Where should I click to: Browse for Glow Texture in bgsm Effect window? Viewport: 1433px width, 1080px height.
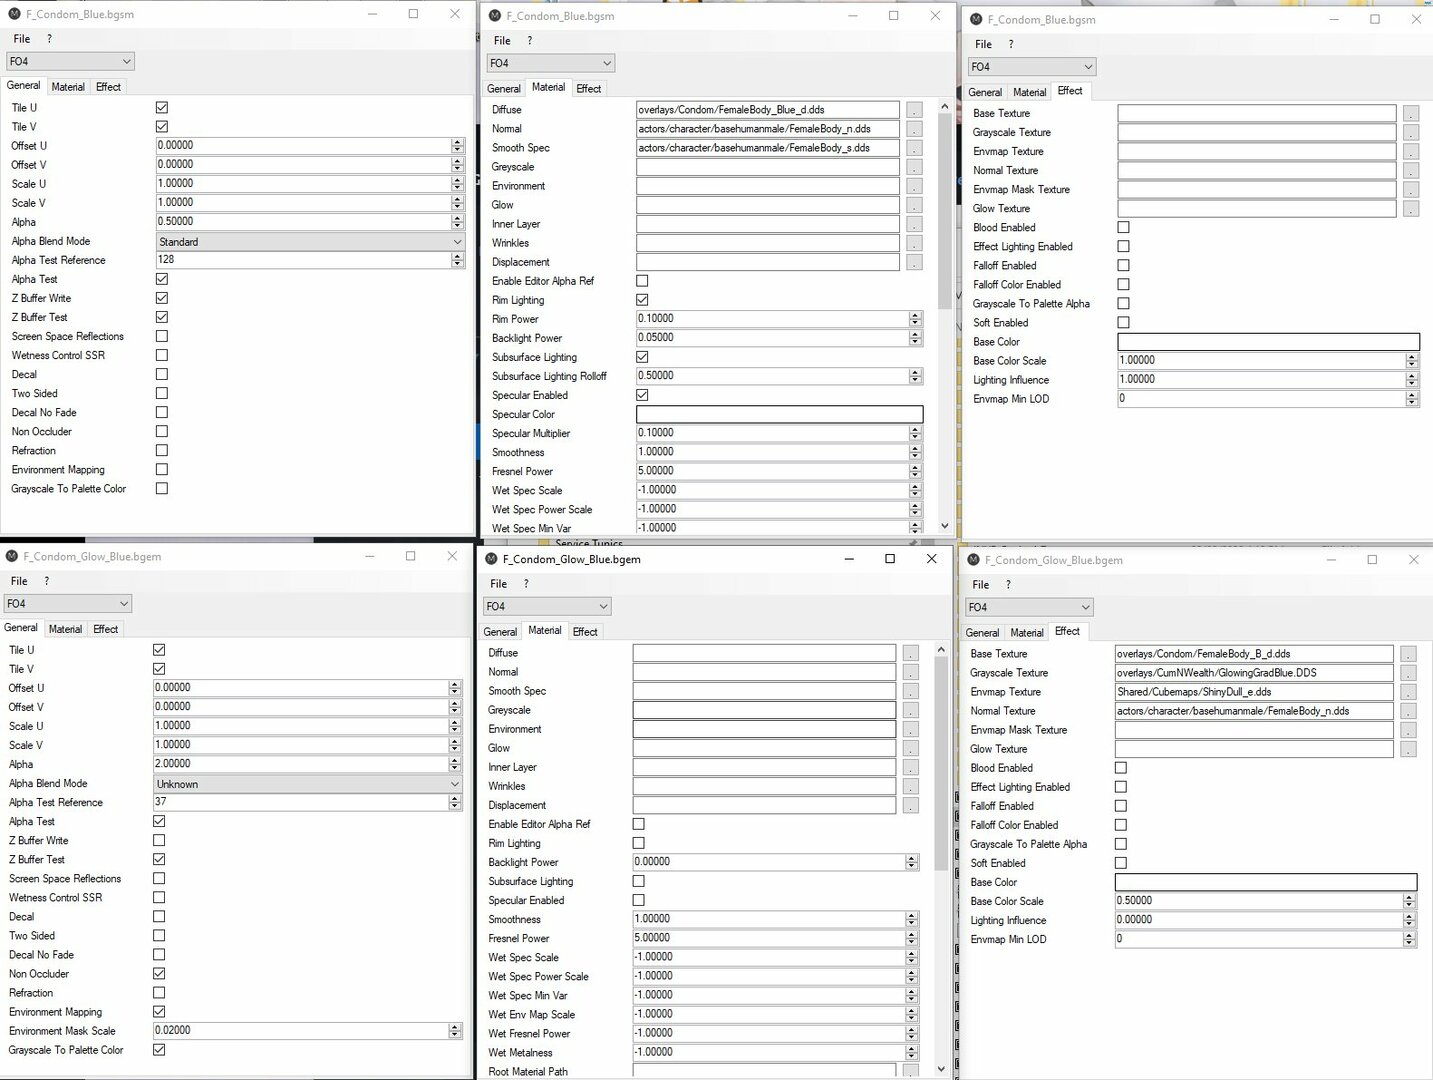point(1410,209)
